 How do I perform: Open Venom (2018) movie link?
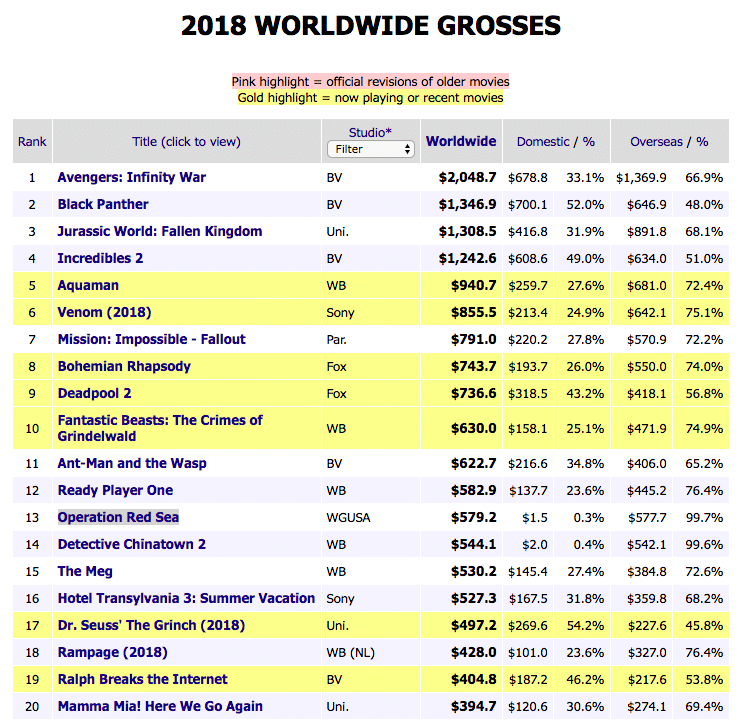coord(104,313)
